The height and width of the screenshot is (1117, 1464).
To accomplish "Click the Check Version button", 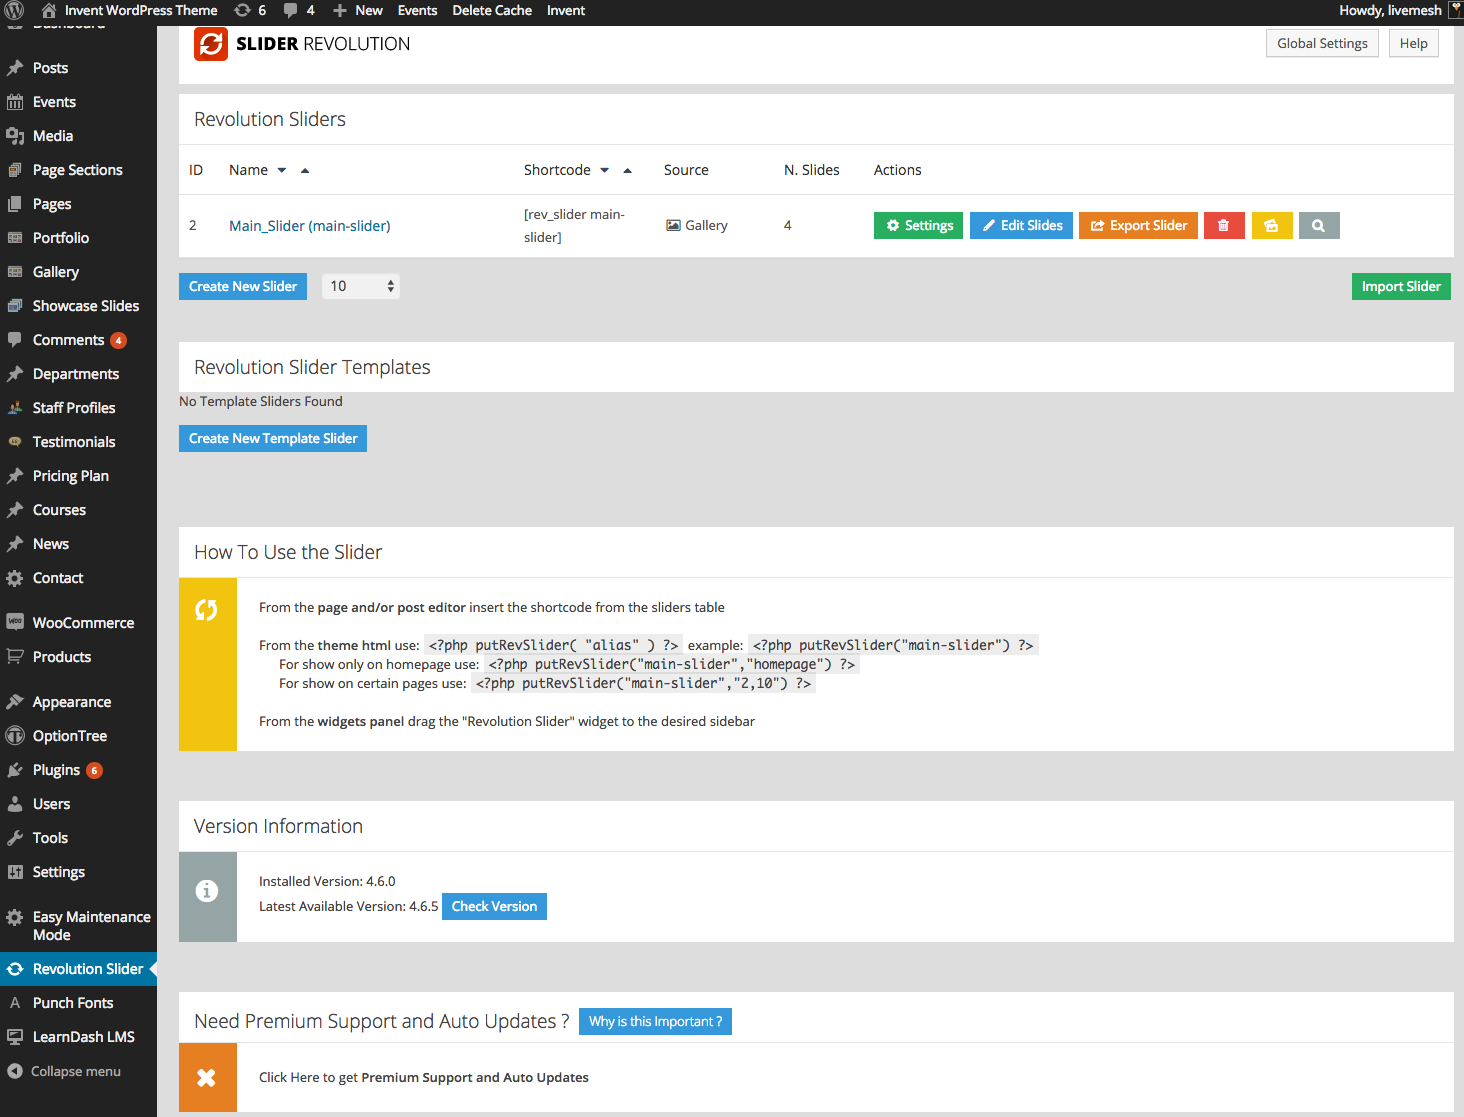I will pyautogui.click(x=493, y=906).
